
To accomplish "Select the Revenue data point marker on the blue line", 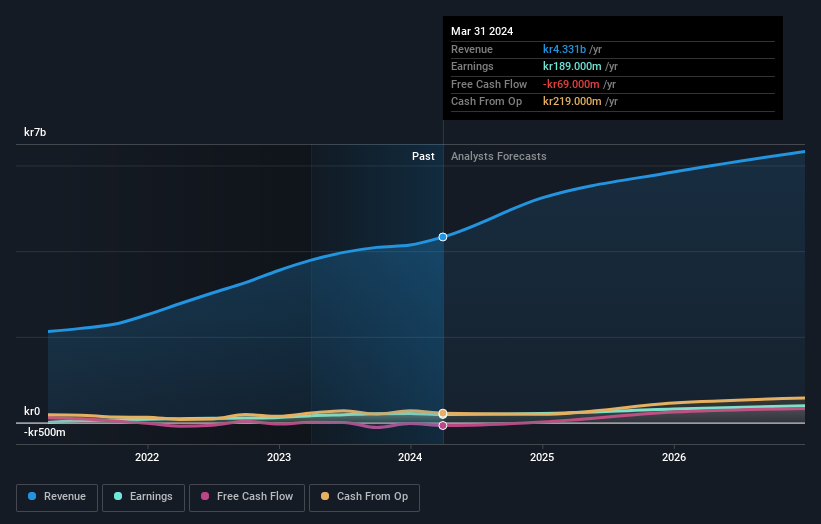I will [443, 237].
